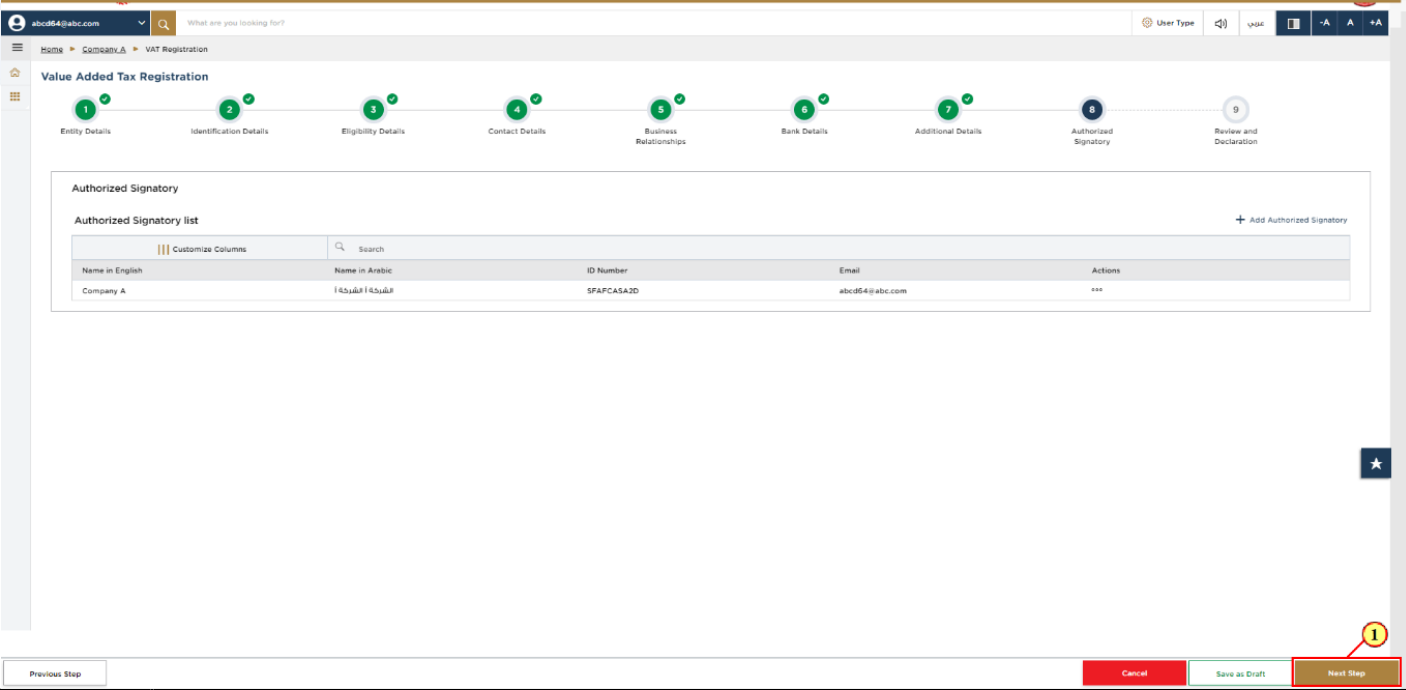The width and height of the screenshot is (1406, 690).
Task: Open the User Type settings
Action: (x=1168, y=23)
